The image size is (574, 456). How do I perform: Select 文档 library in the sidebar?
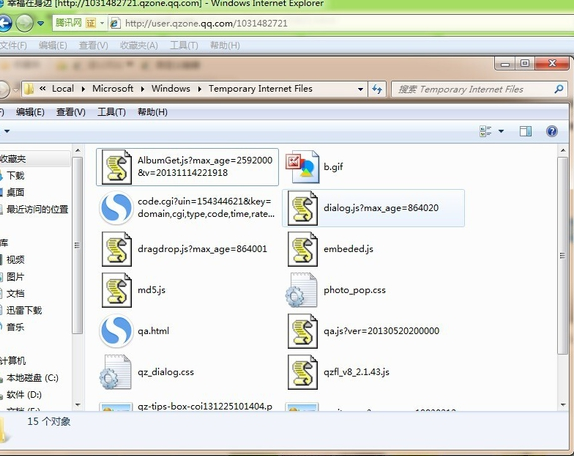pyautogui.click(x=15, y=294)
